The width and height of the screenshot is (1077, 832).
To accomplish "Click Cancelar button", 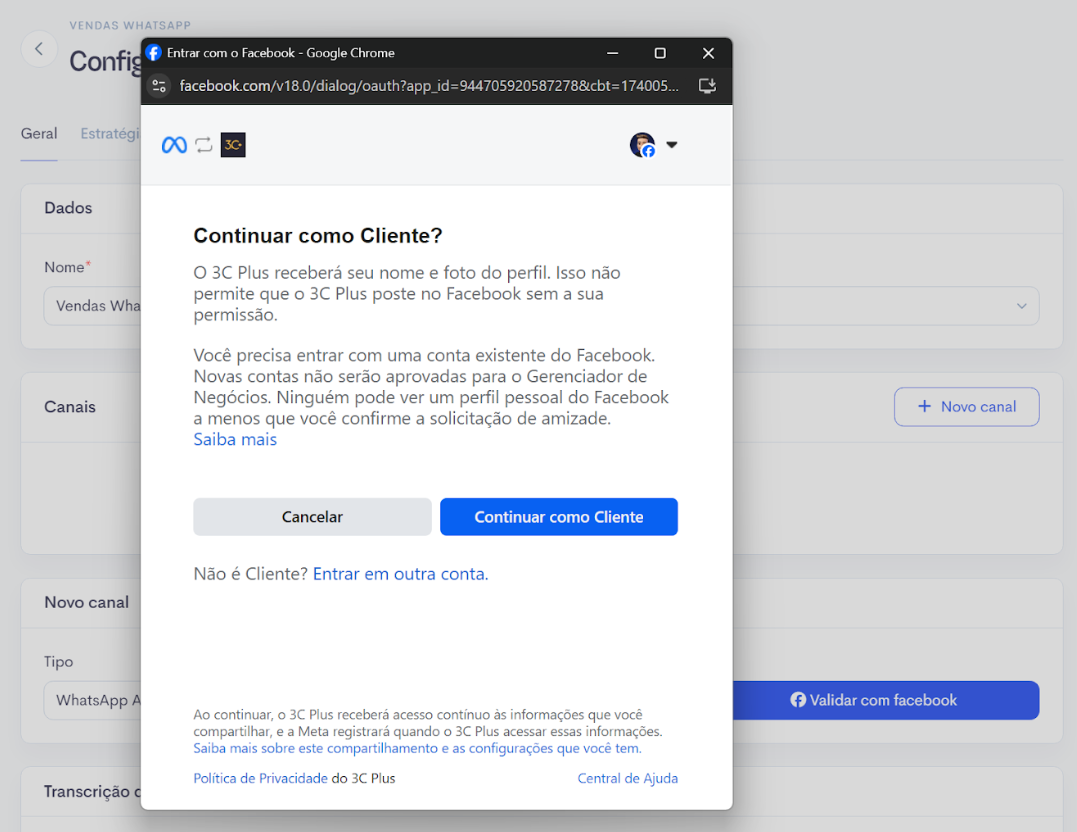I will 312,517.
